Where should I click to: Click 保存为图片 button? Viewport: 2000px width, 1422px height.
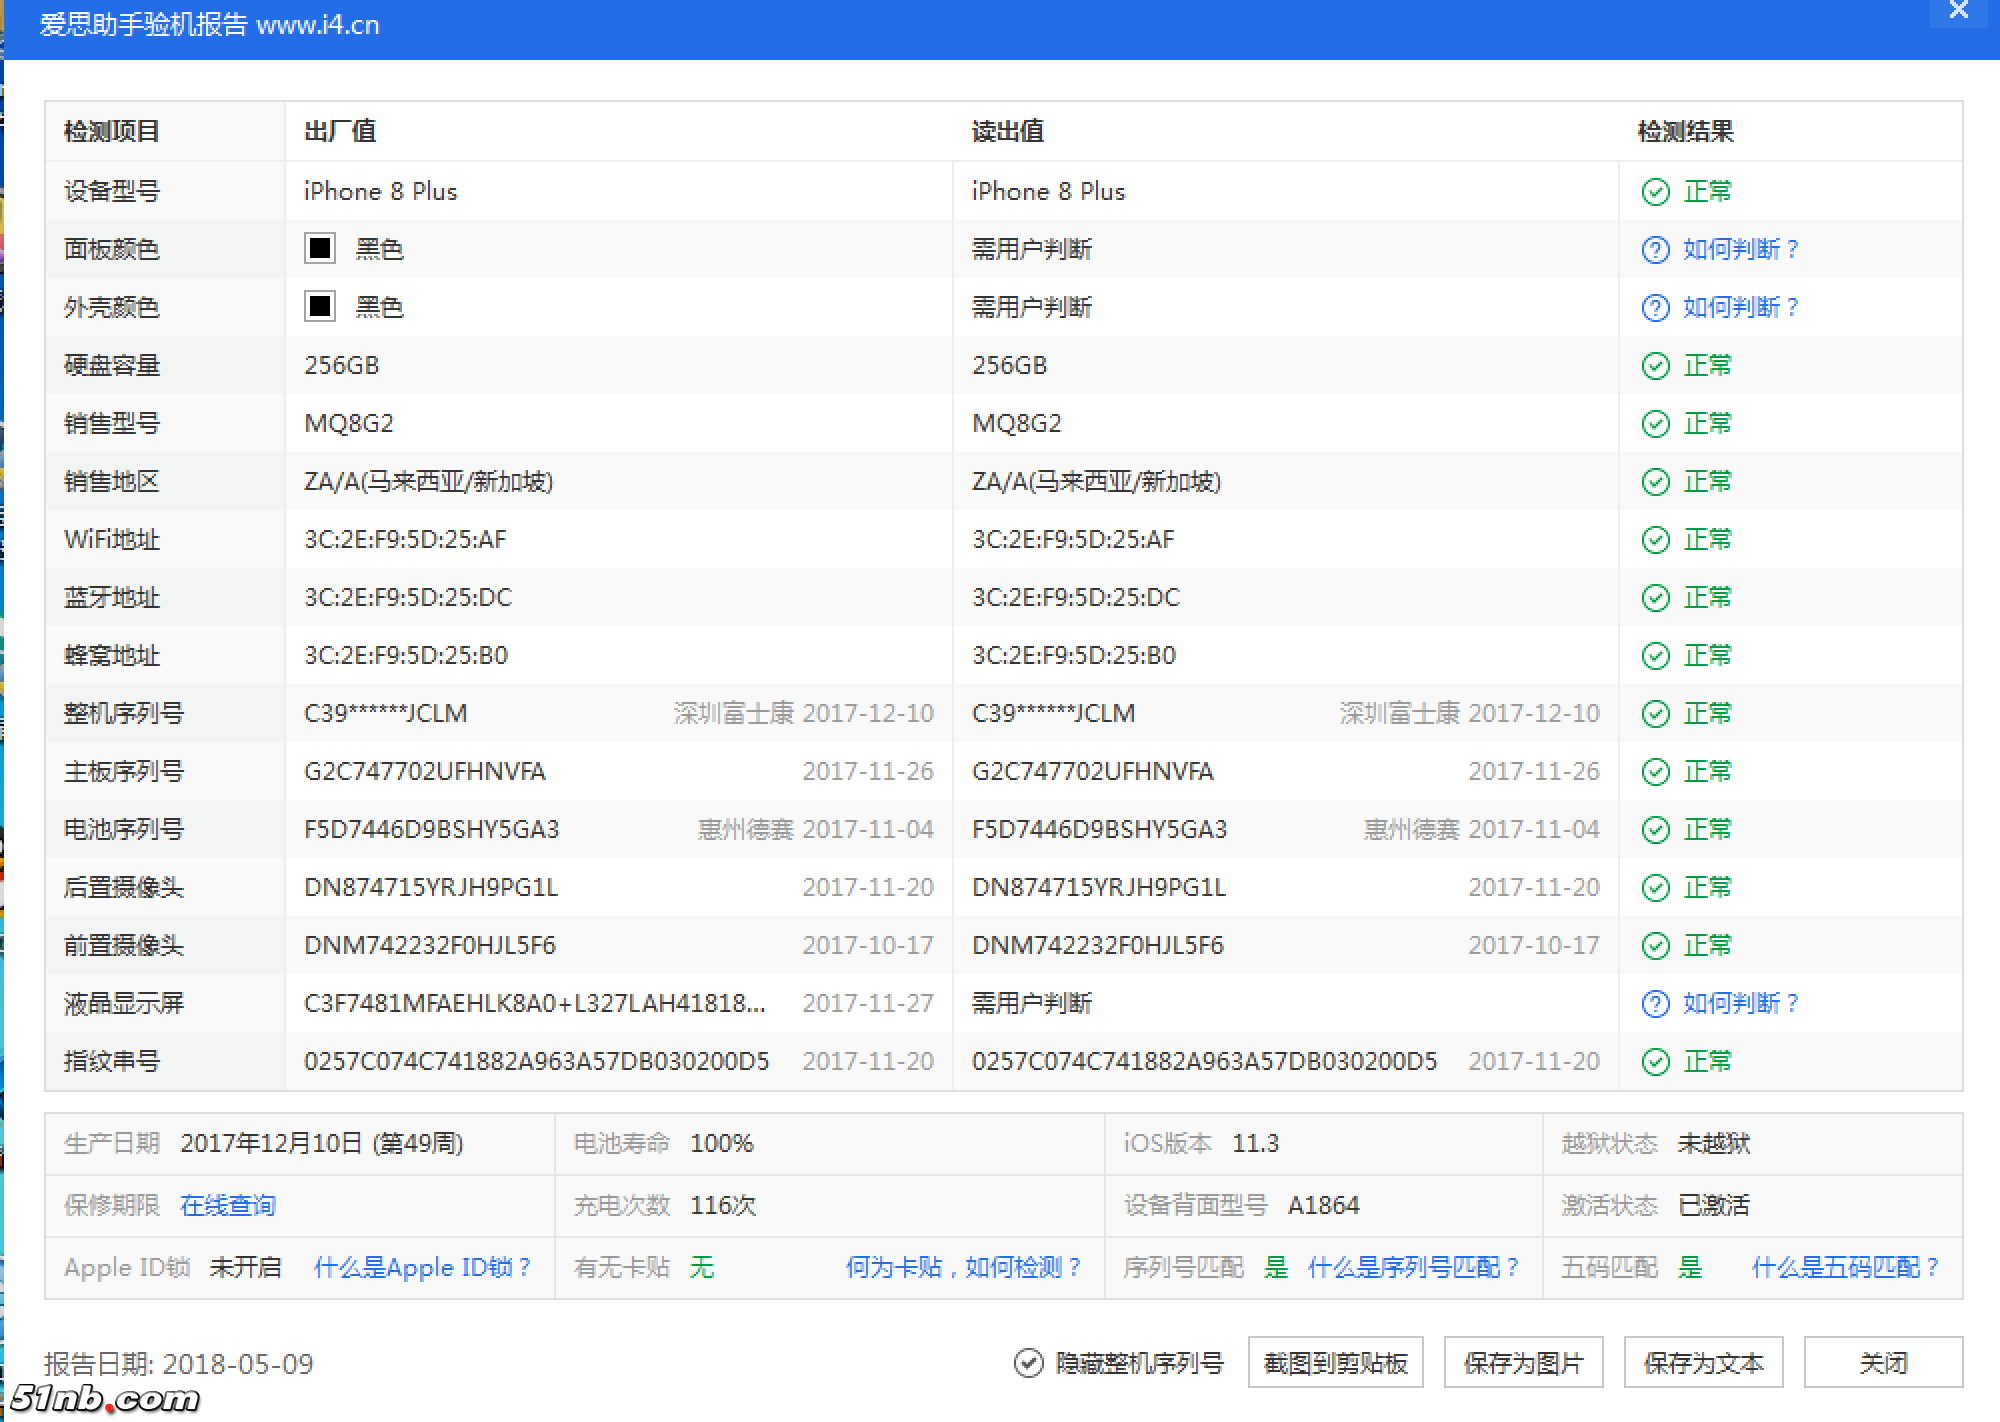tap(1522, 1362)
